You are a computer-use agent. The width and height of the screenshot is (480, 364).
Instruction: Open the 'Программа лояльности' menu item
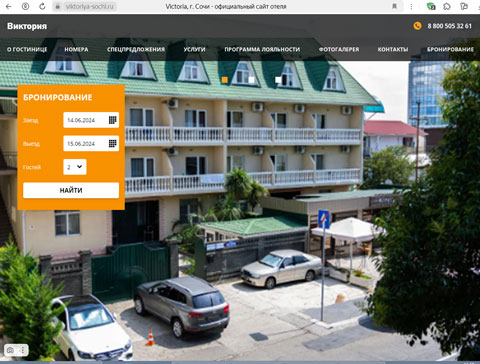click(x=262, y=49)
